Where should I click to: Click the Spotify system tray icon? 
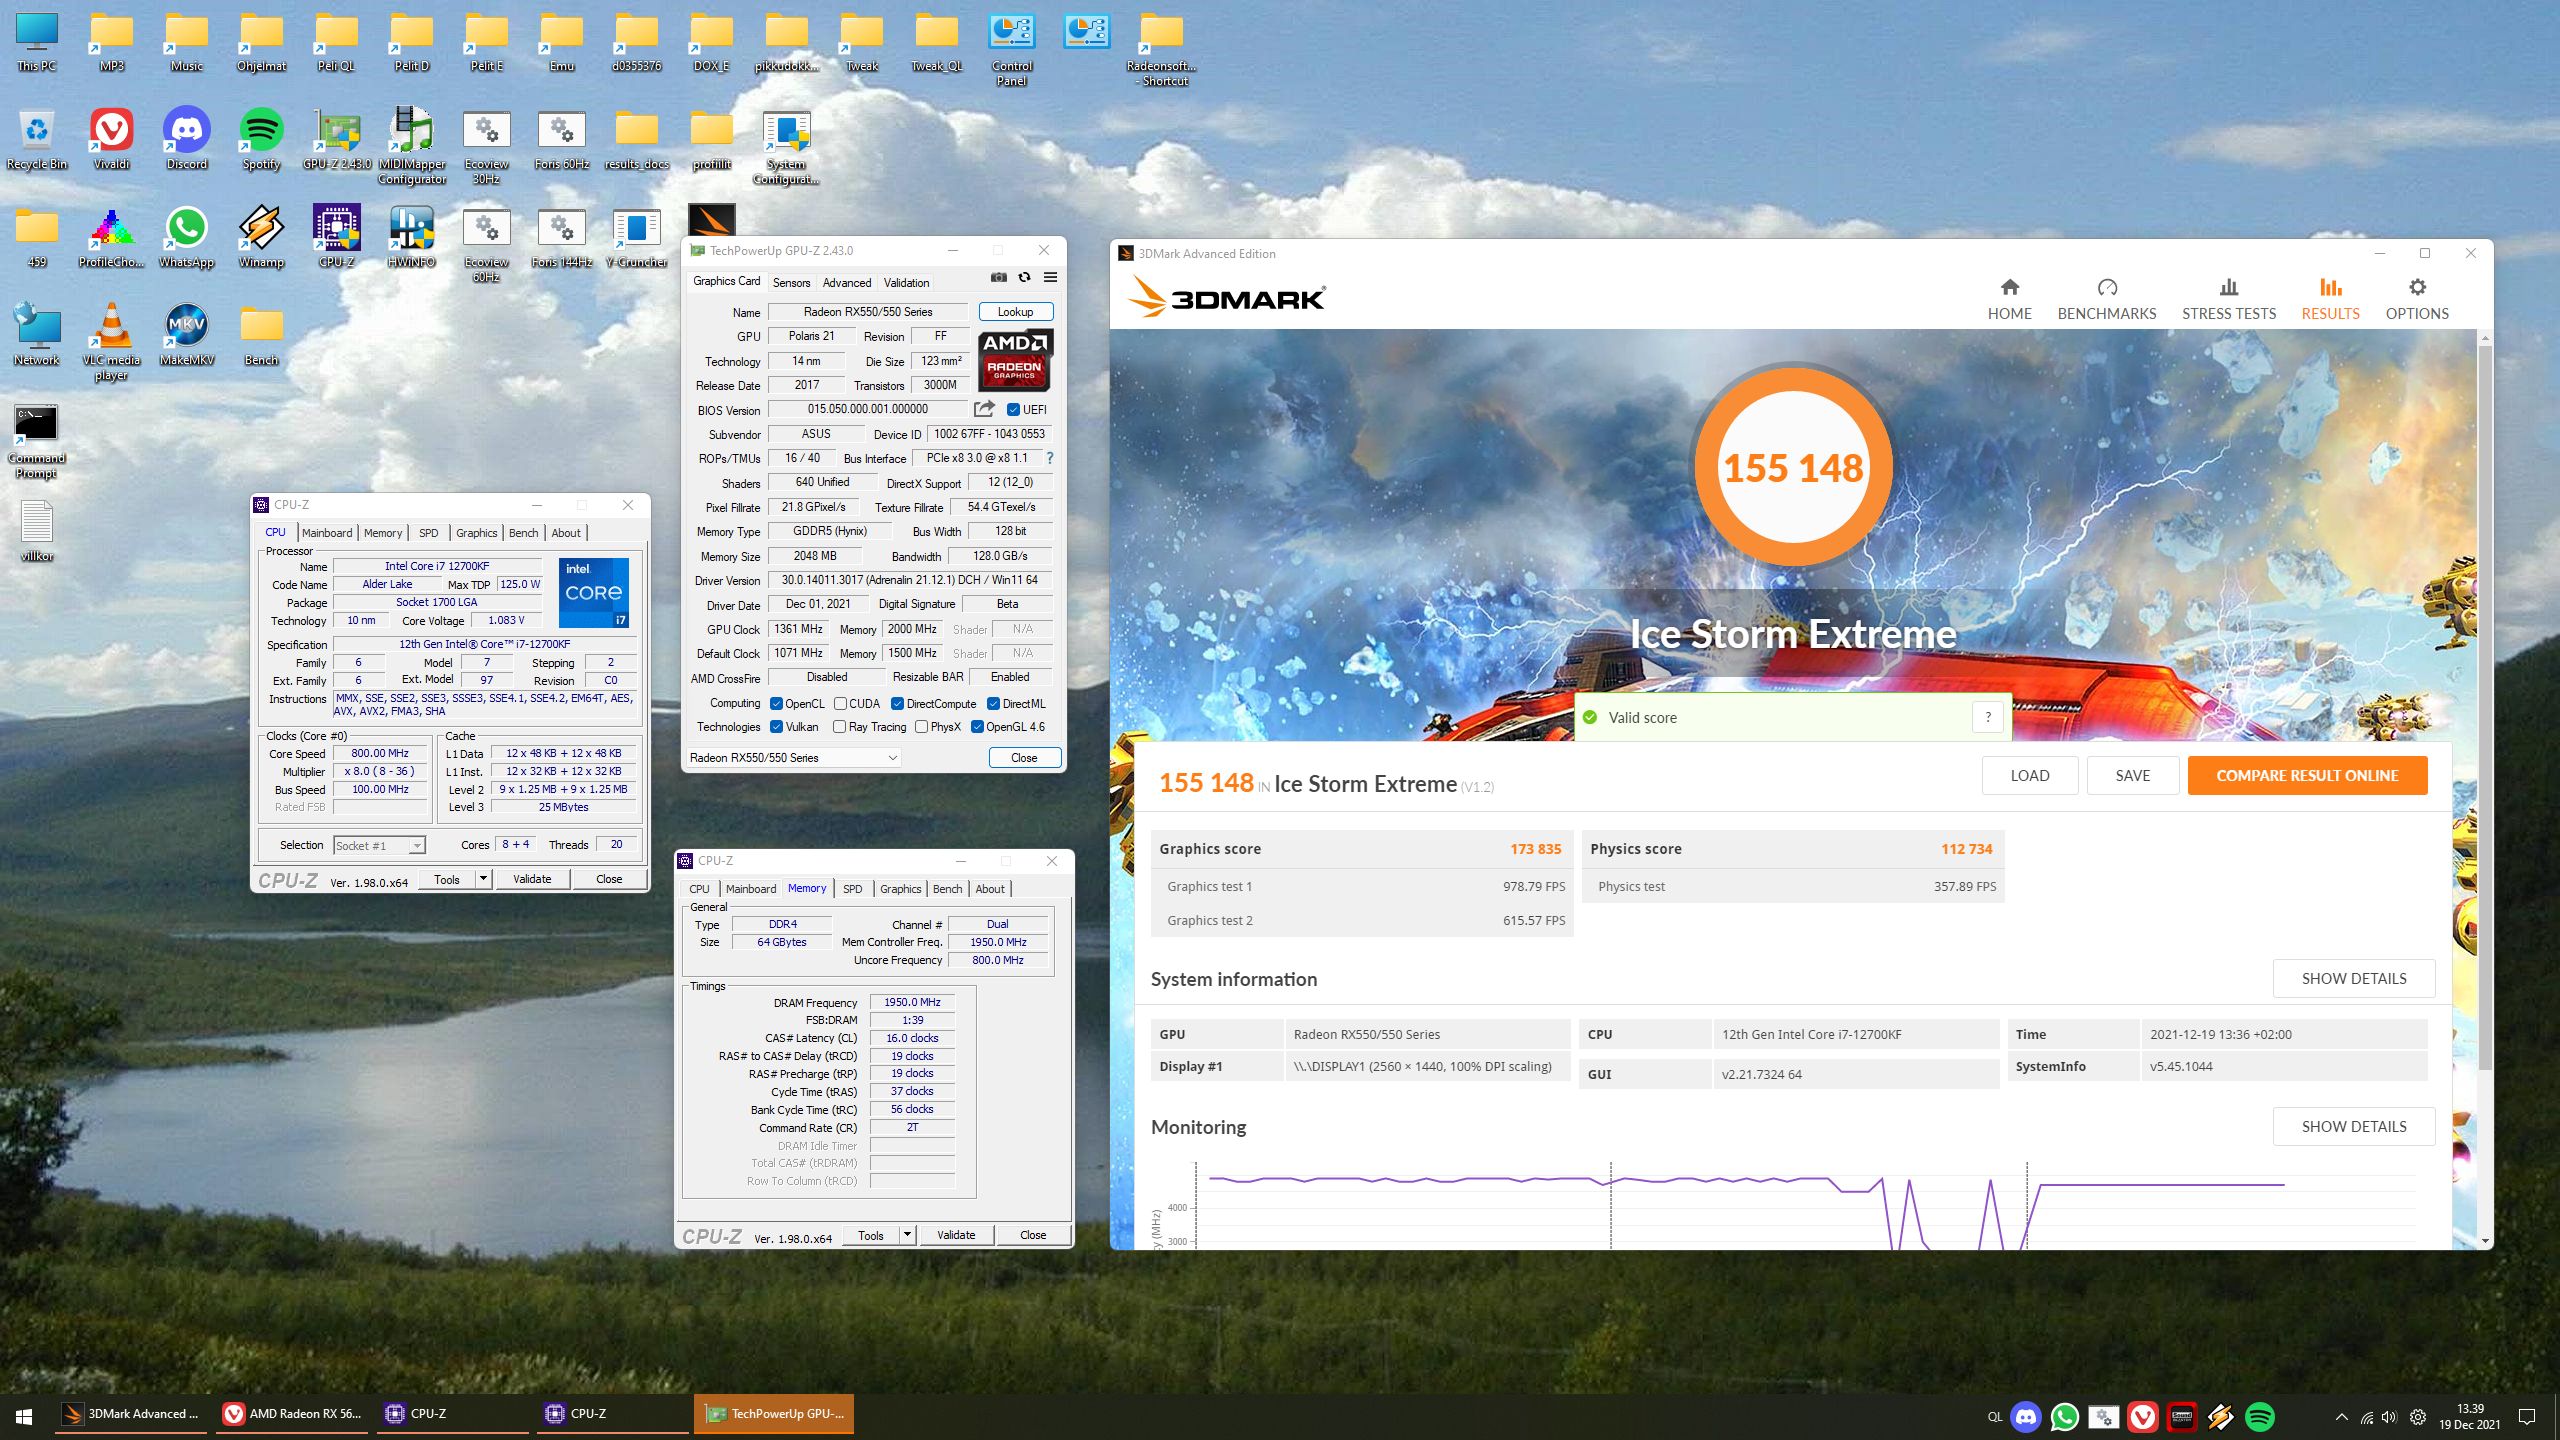(x=2260, y=1417)
